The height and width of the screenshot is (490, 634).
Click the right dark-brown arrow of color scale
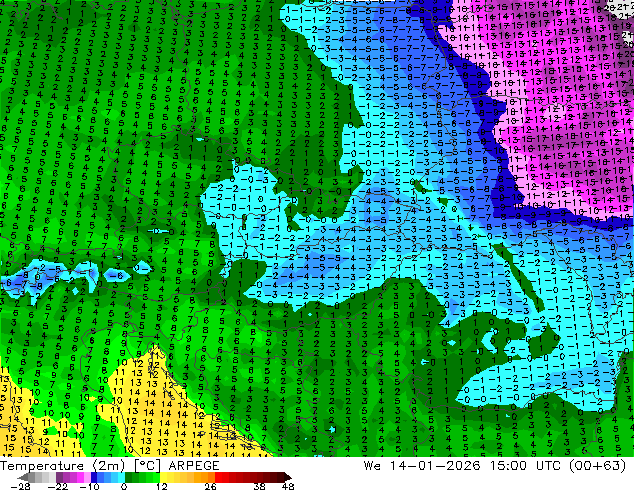(287, 477)
